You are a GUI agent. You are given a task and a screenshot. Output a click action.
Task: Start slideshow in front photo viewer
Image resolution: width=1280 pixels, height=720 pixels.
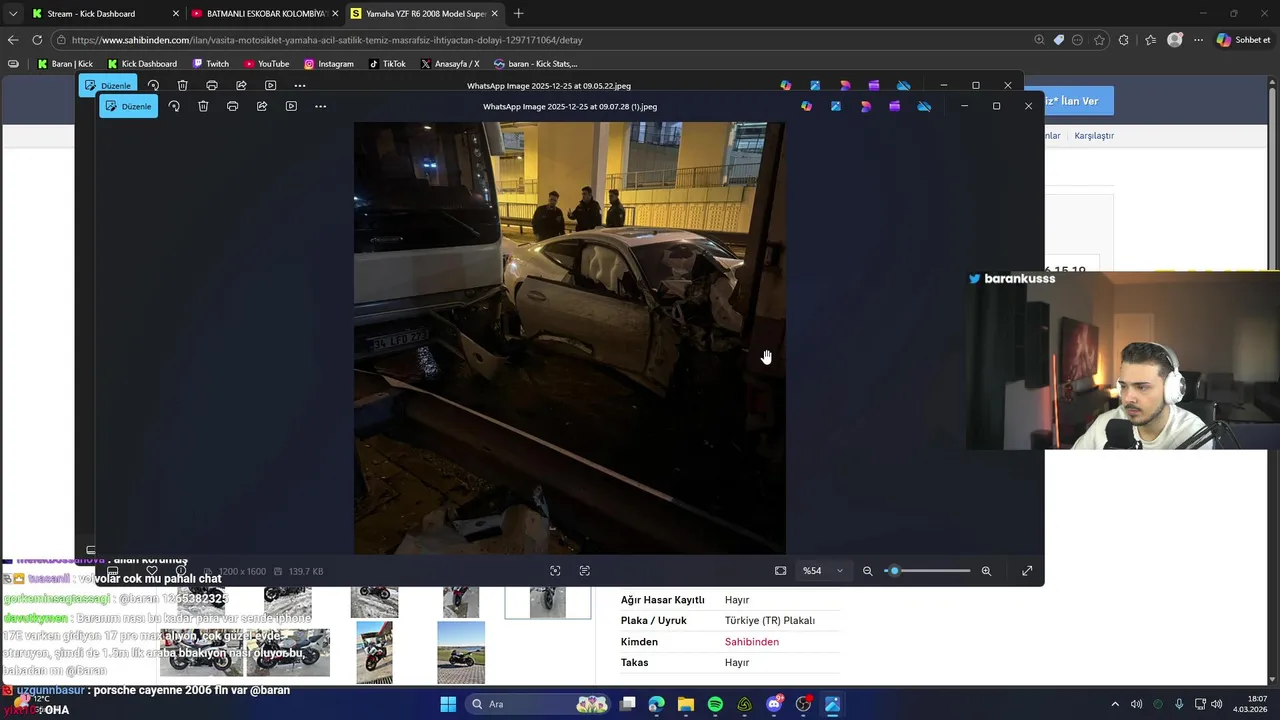[x=291, y=106]
